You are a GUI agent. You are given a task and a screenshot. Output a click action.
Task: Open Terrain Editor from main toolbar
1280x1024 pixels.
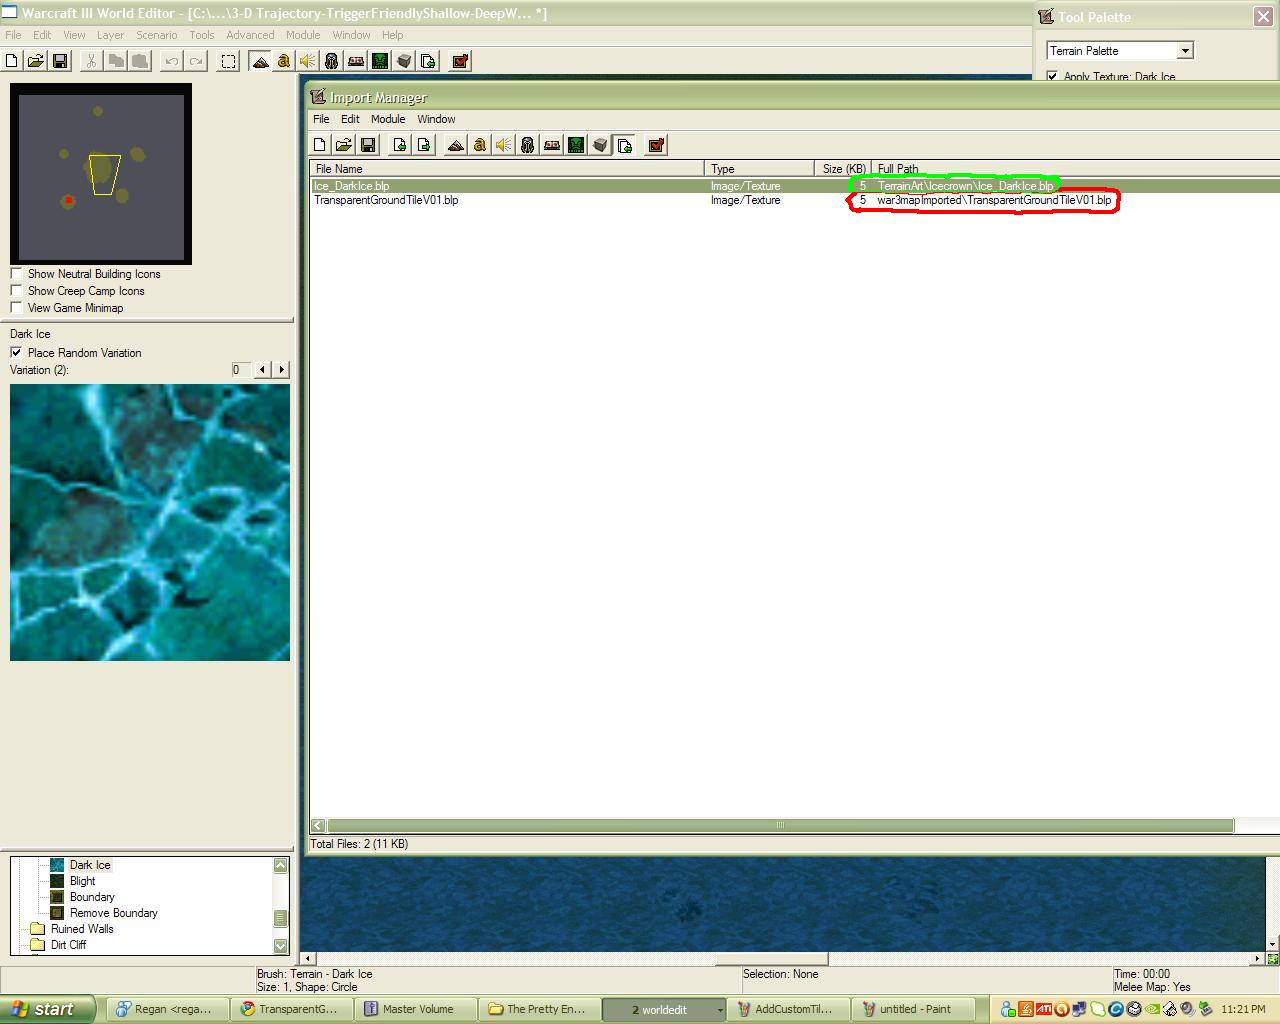tap(260, 61)
